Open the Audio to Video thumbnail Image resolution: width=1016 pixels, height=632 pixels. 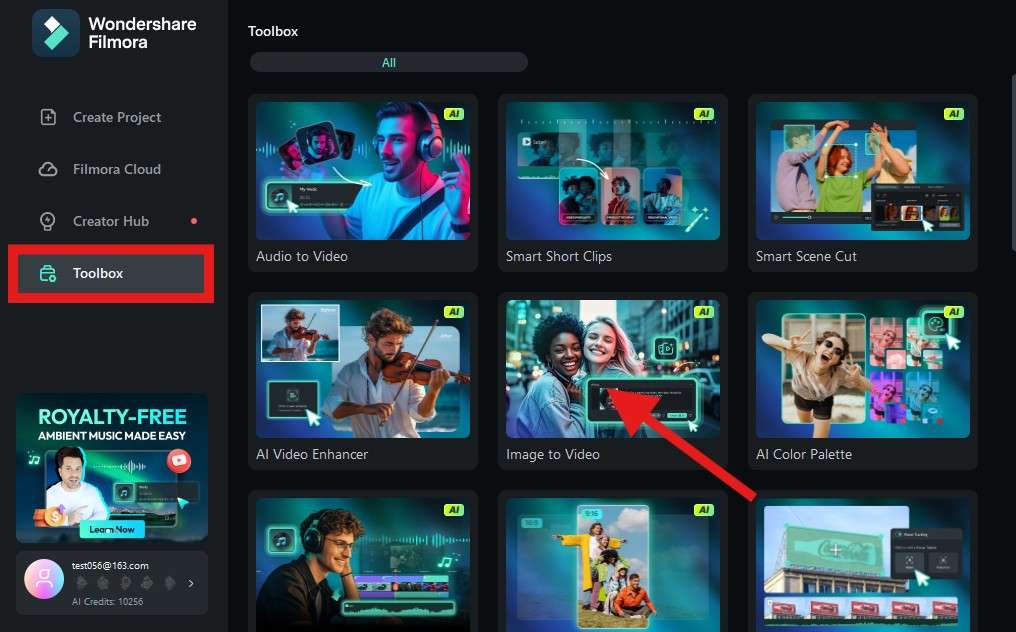click(363, 171)
